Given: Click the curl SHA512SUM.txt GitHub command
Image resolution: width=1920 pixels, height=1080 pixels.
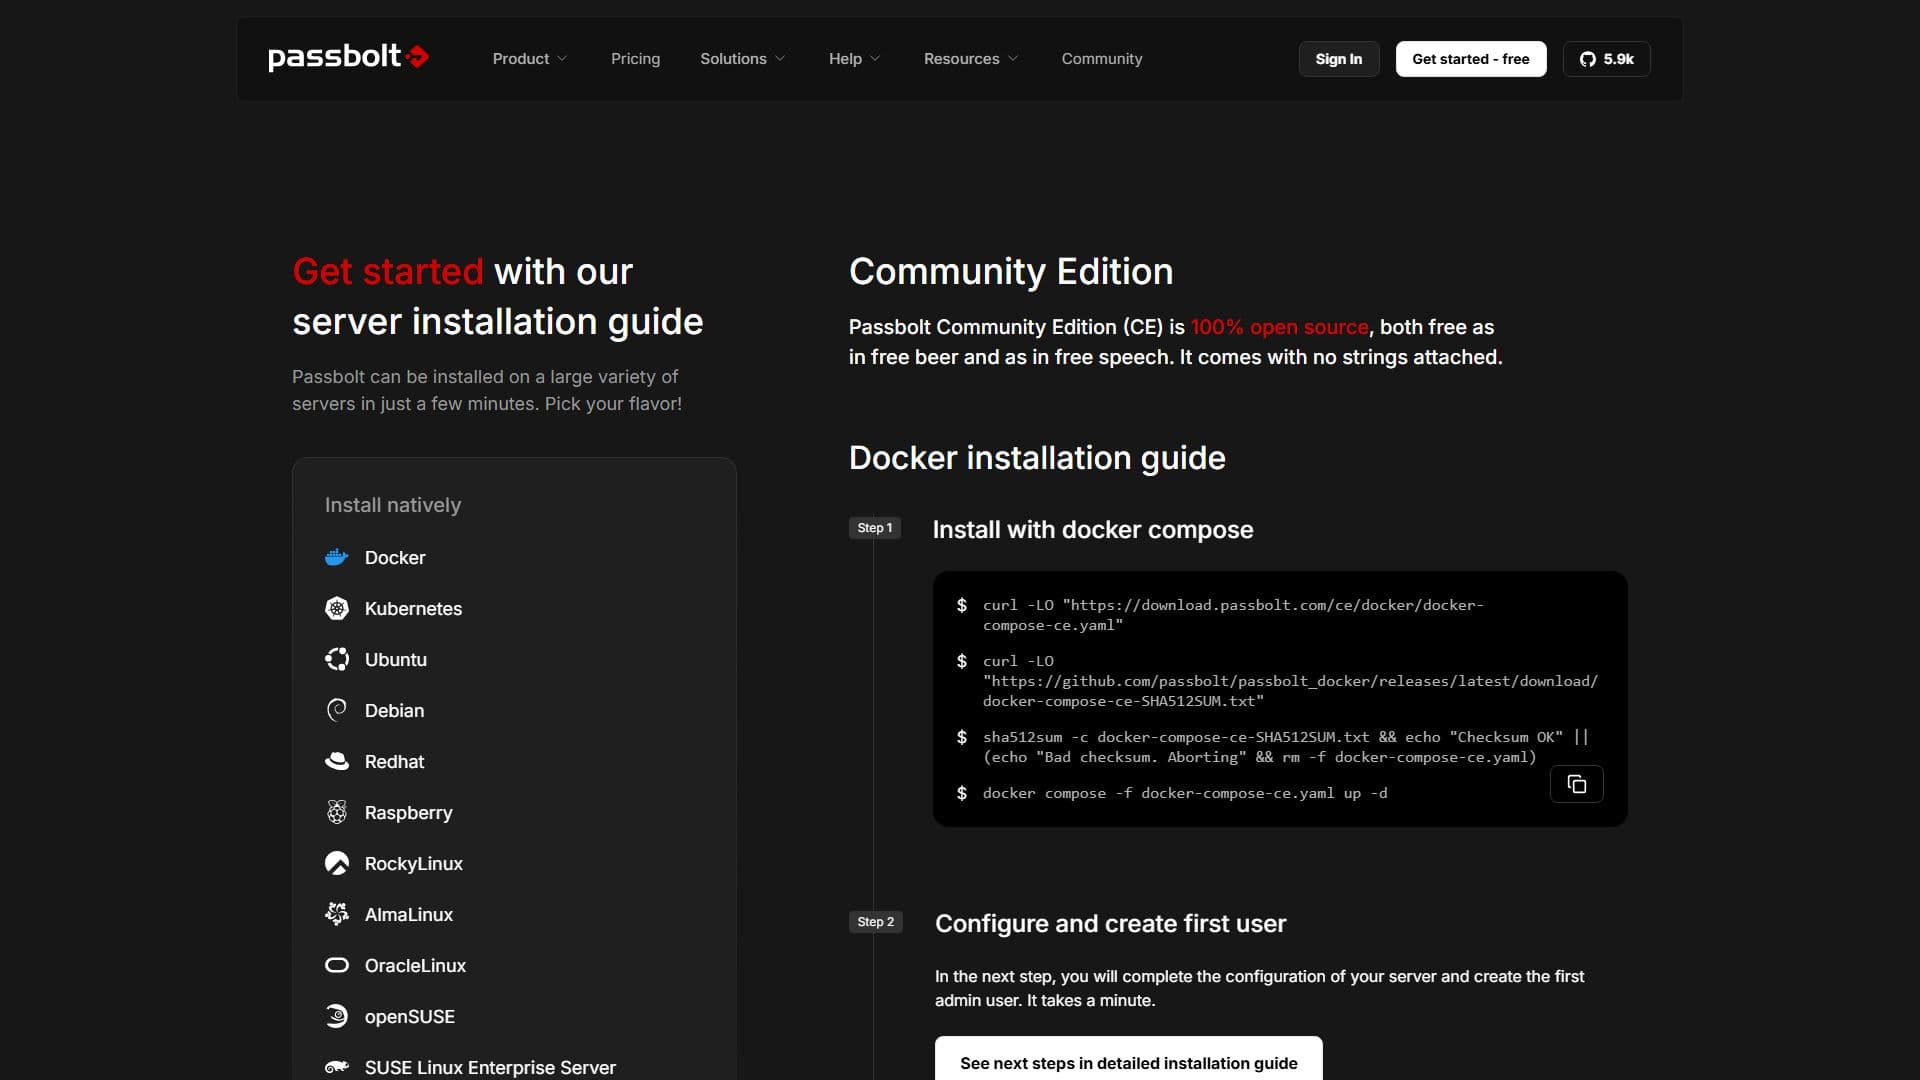Looking at the screenshot, I should coord(1290,681).
